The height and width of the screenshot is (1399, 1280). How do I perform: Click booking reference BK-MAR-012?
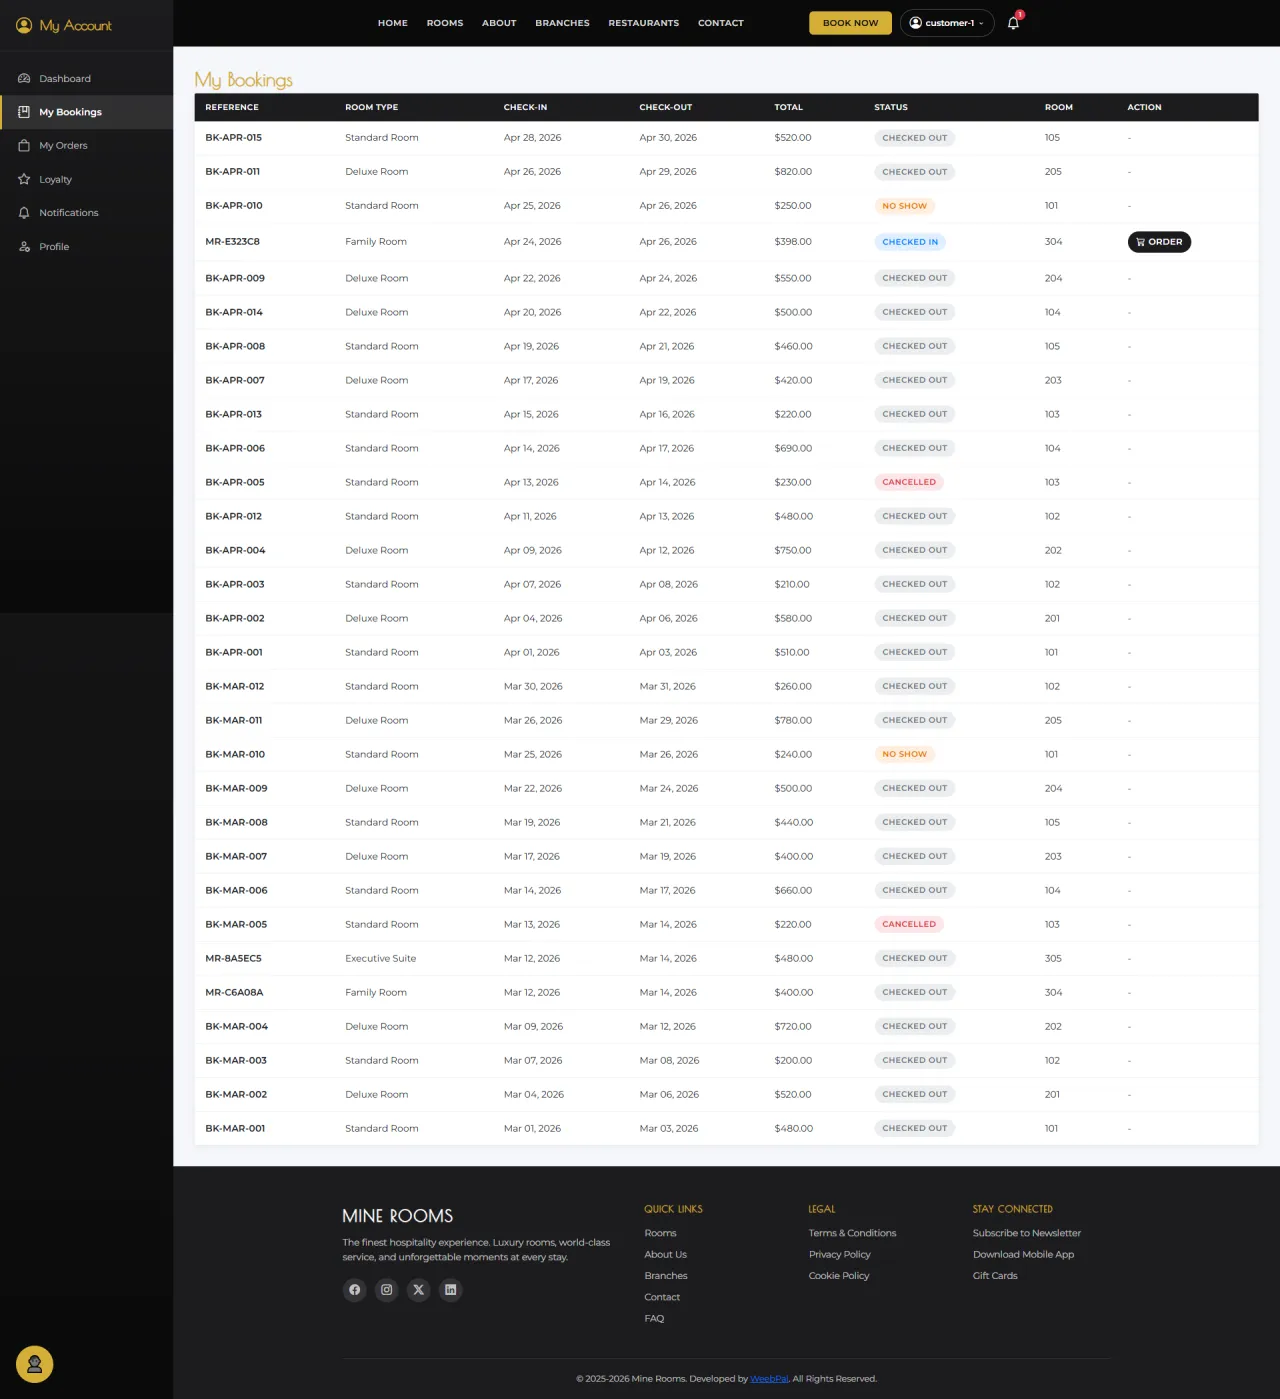click(x=234, y=686)
